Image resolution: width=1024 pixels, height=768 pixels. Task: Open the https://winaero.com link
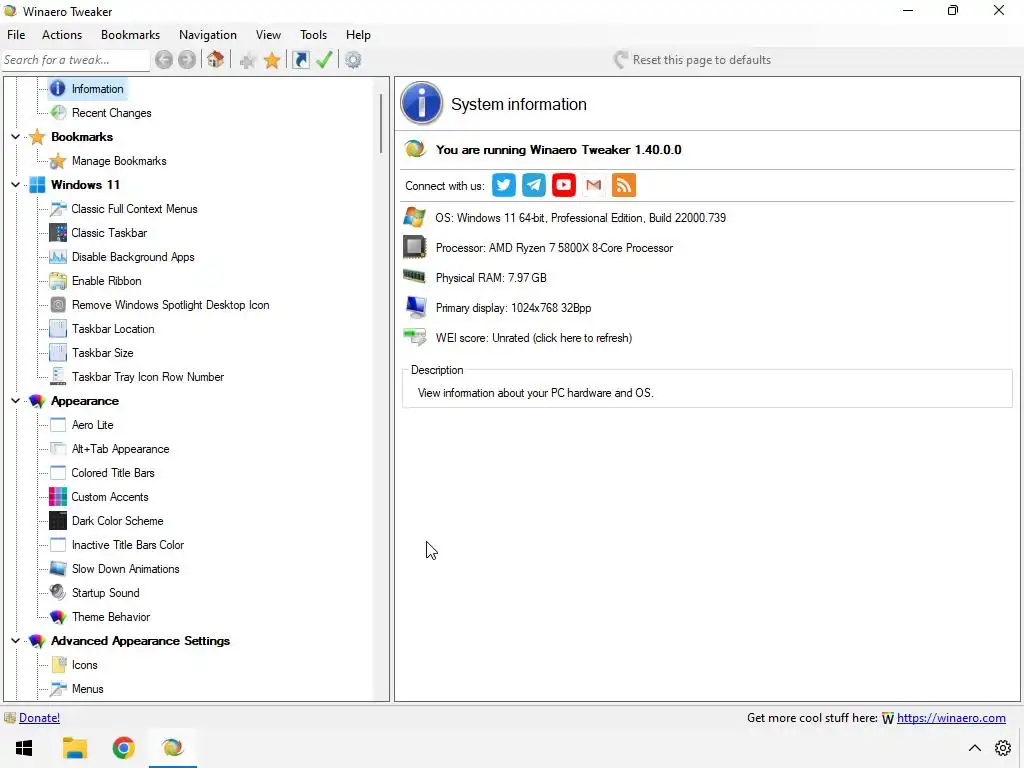tap(951, 718)
